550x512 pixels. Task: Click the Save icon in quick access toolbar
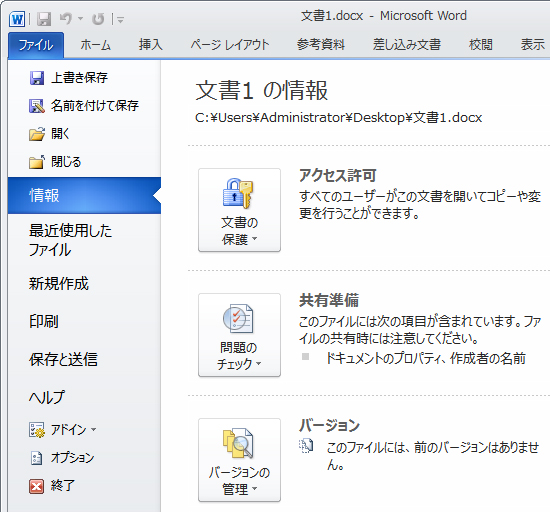44,19
